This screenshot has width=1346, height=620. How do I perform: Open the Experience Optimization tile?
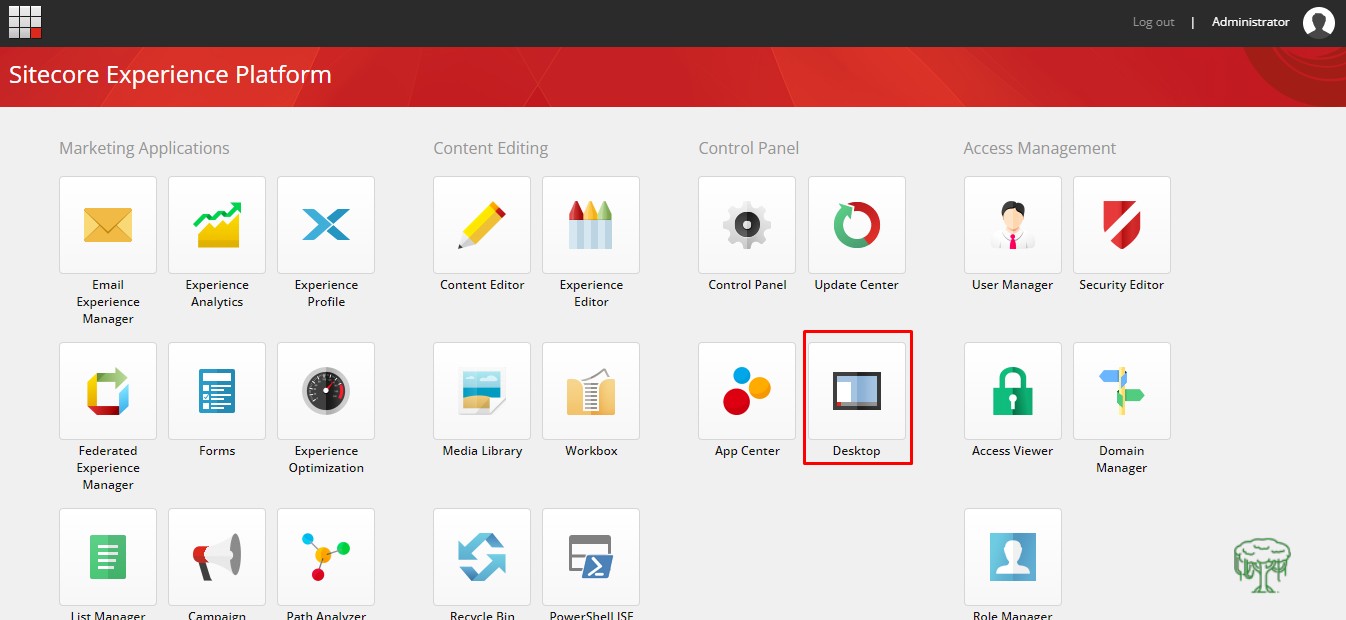[326, 391]
